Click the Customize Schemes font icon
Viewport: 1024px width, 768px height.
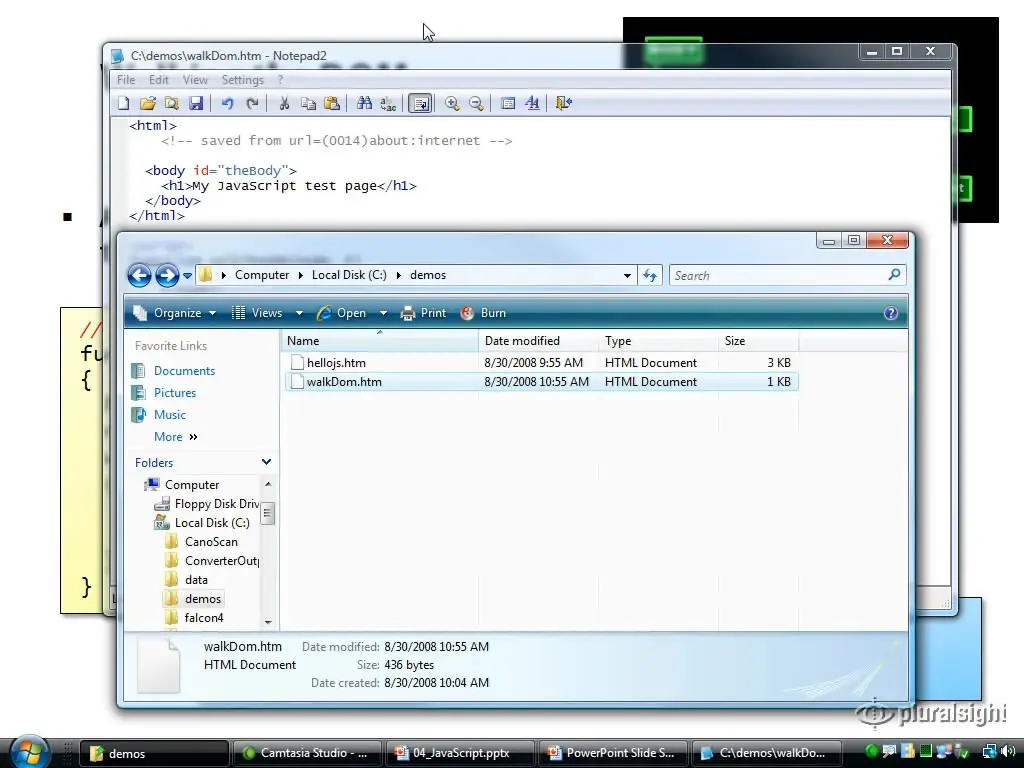click(532, 103)
